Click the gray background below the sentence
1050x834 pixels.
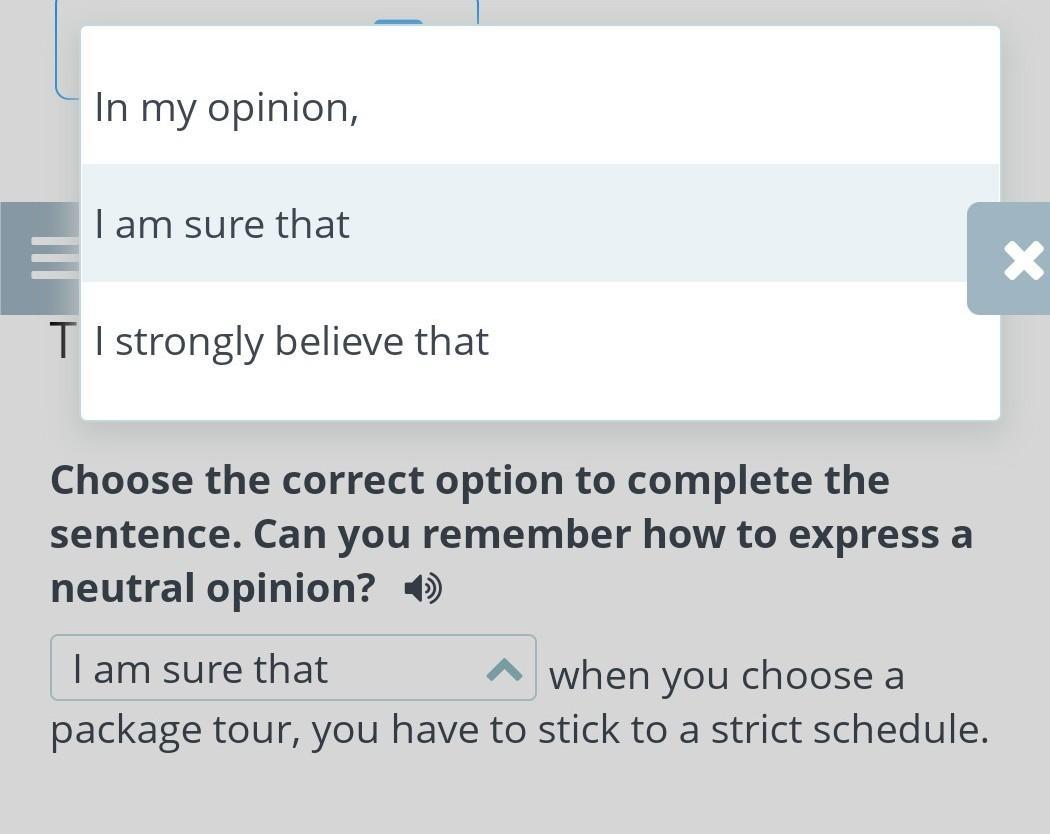[525, 795]
